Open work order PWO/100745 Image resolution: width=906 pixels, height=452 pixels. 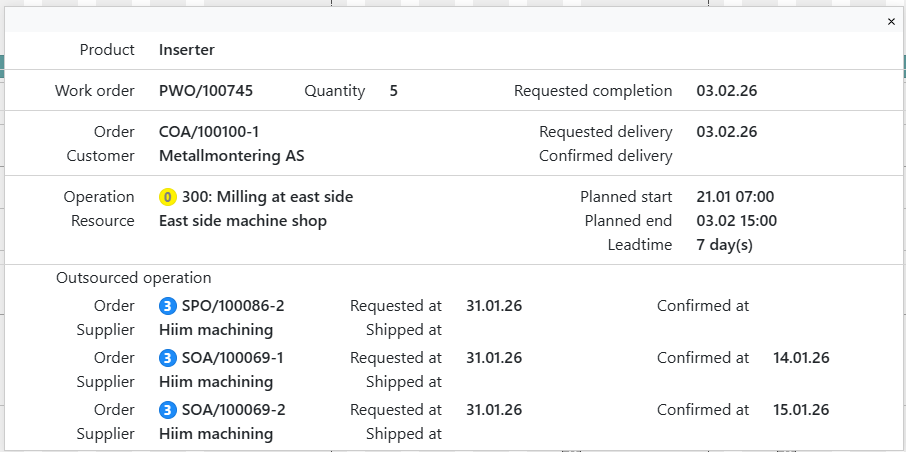tap(205, 91)
